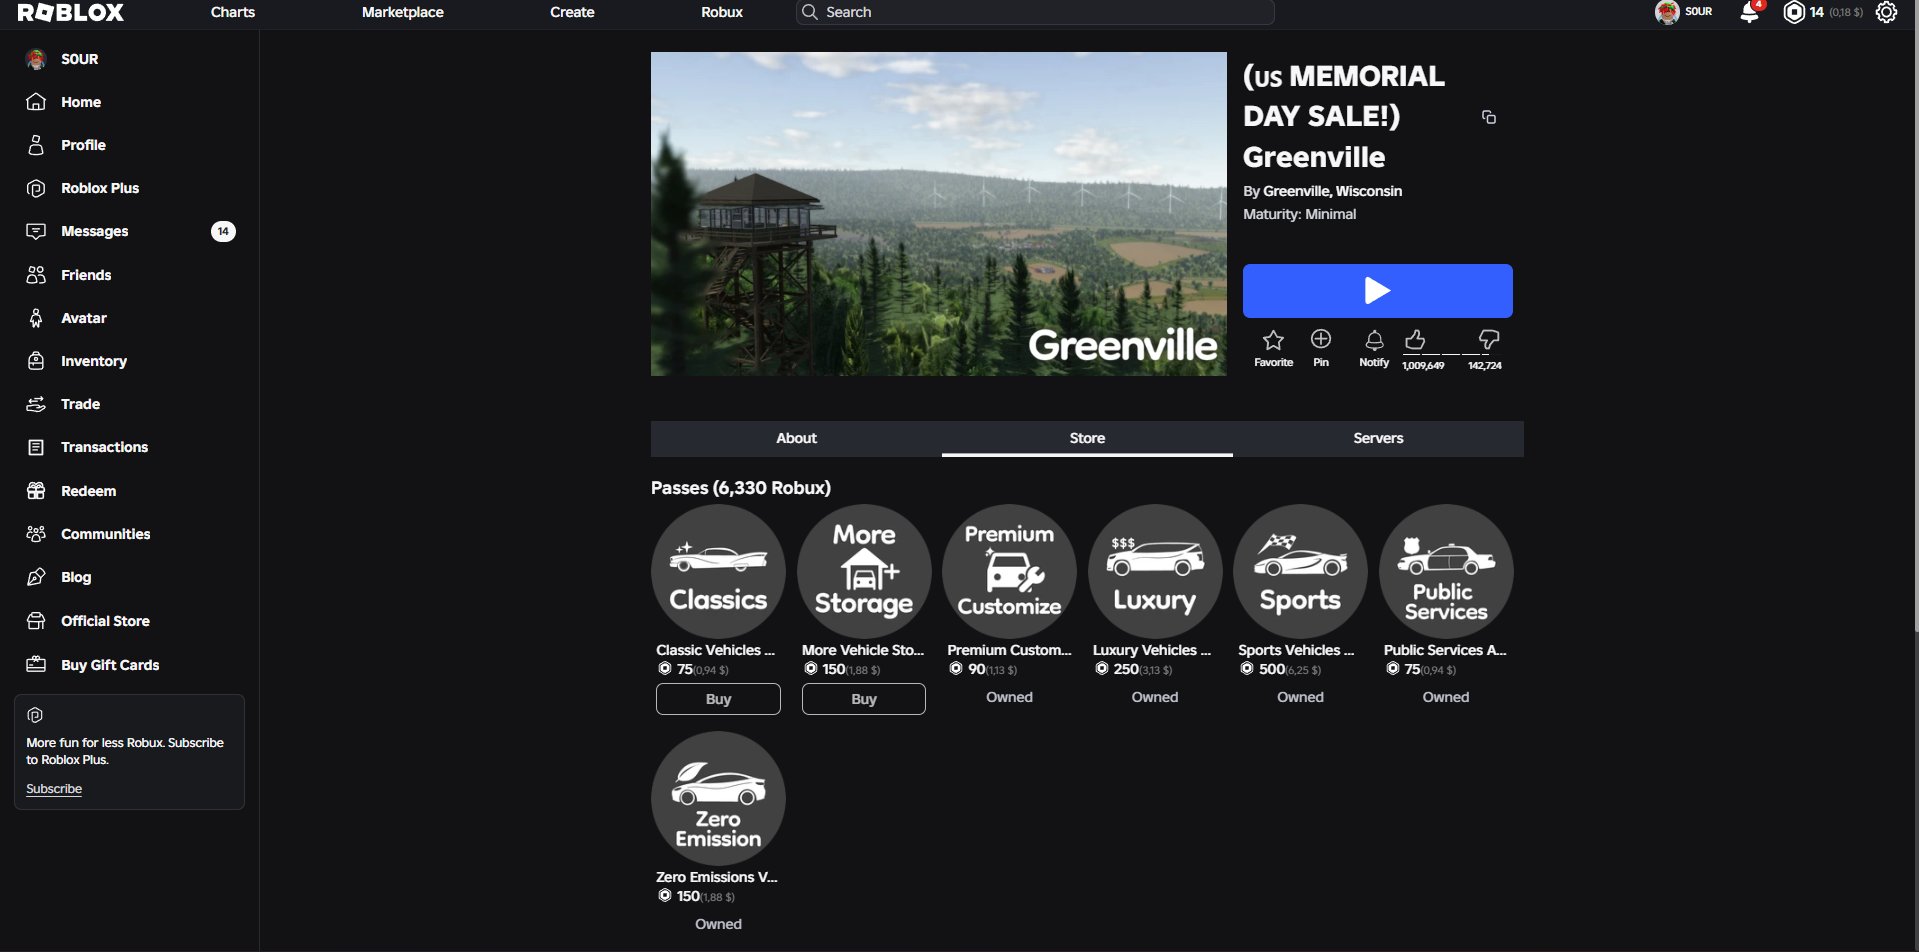Open the Sports pass icon
This screenshot has width=1919, height=952.
tap(1300, 571)
